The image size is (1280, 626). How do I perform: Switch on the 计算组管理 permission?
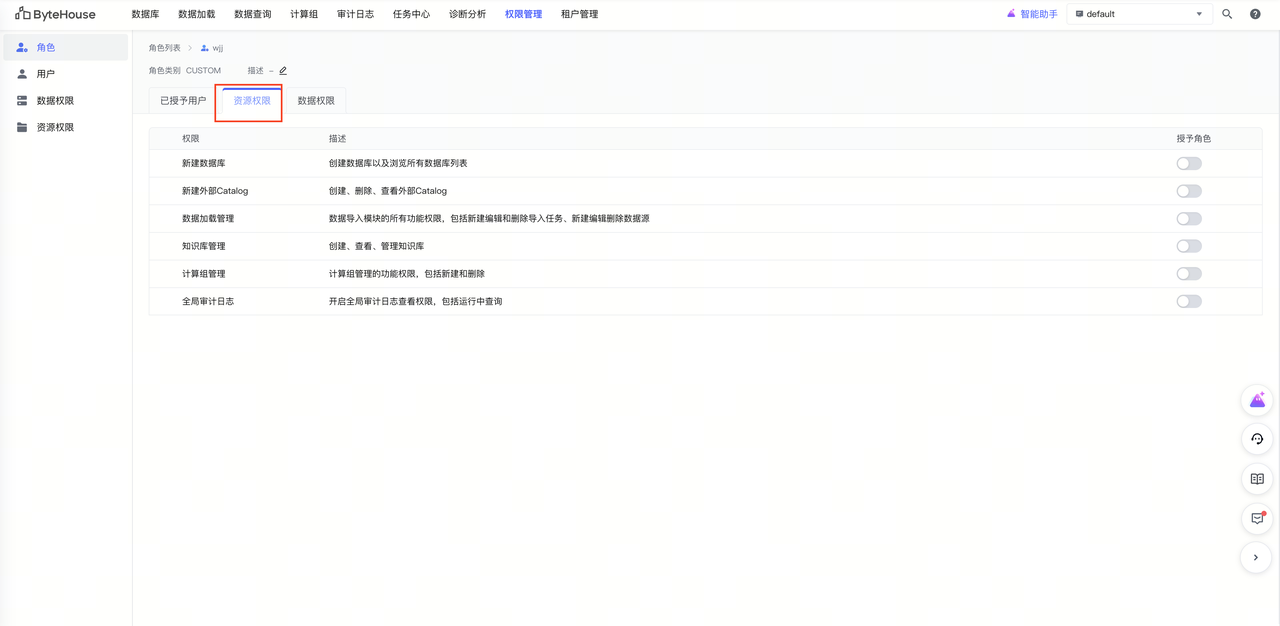tap(1189, 274)
